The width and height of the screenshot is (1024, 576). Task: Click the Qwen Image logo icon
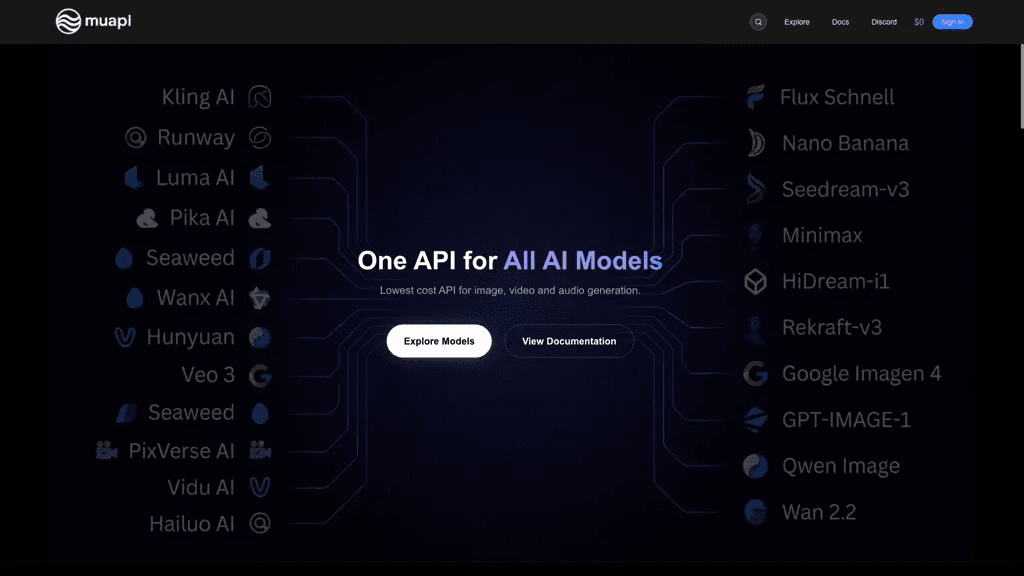point(756,466)
